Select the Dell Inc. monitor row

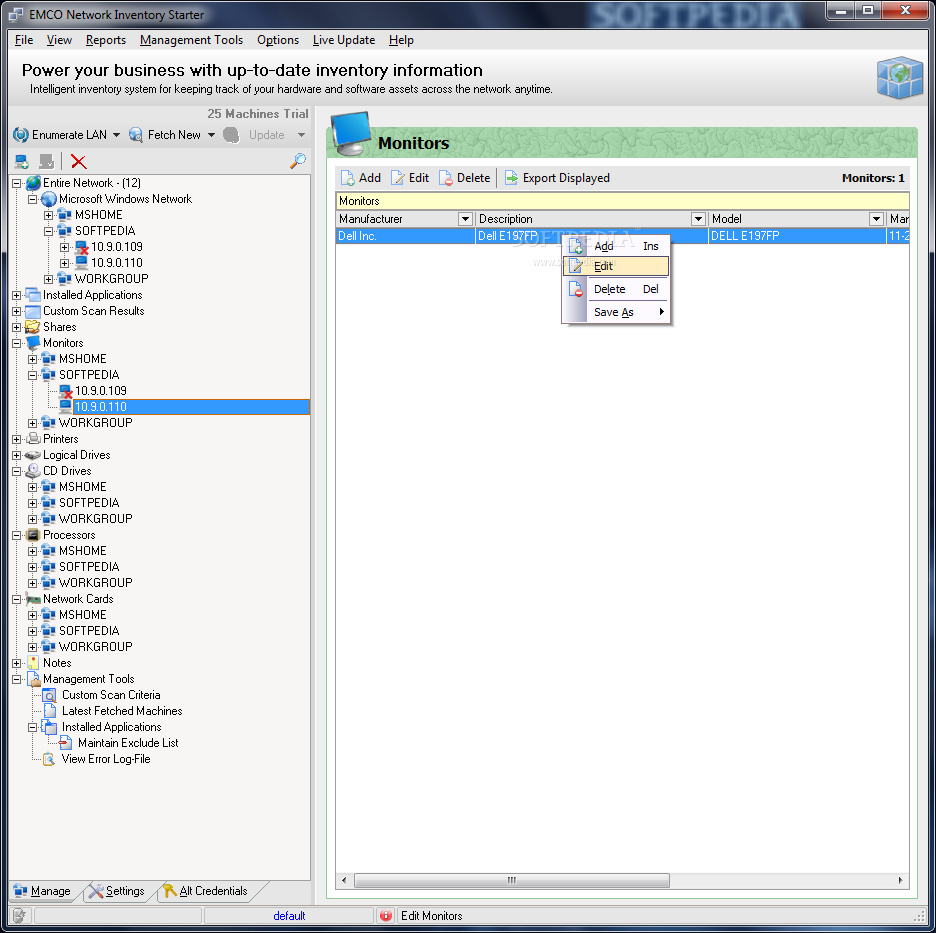(x=623, y=236)
